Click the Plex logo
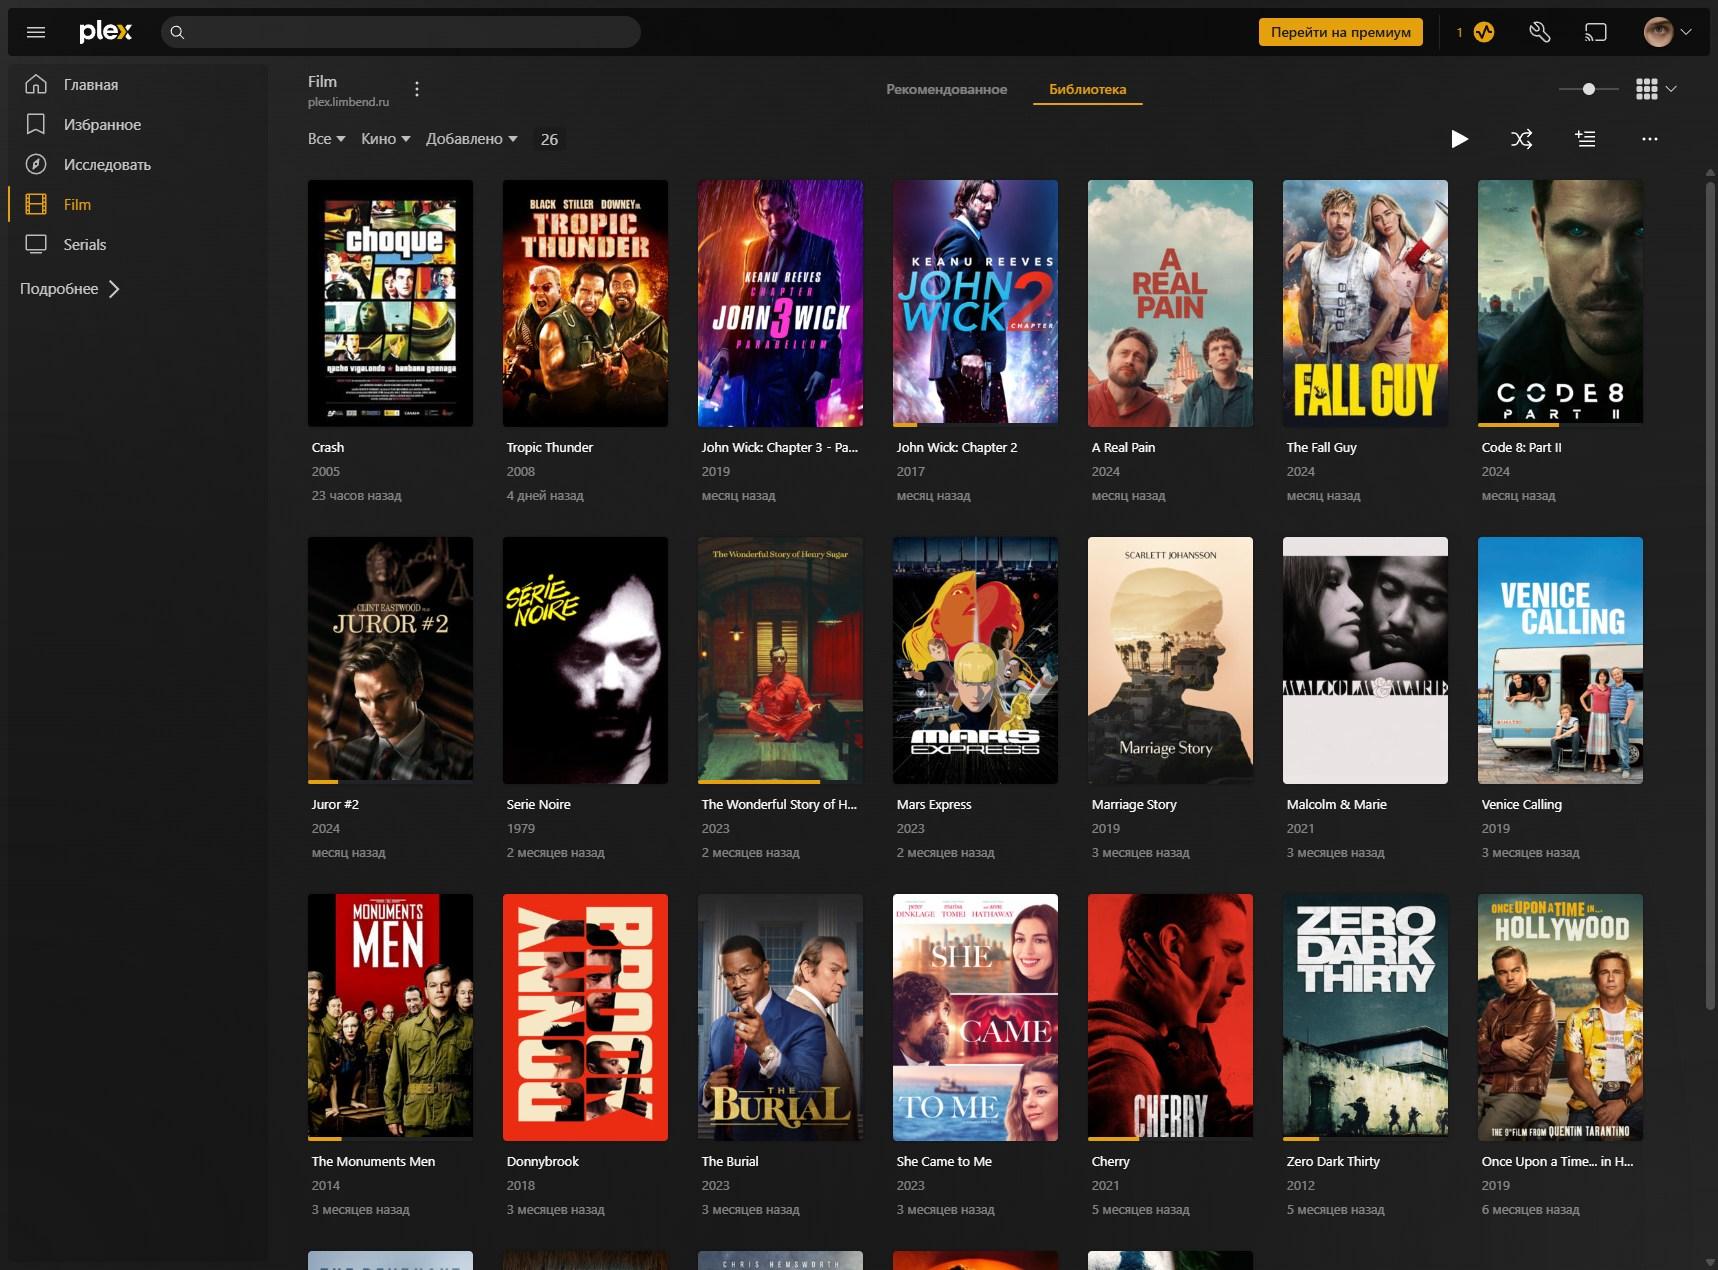This screenshot has height=1270, width=1718. tap(105, 32)
